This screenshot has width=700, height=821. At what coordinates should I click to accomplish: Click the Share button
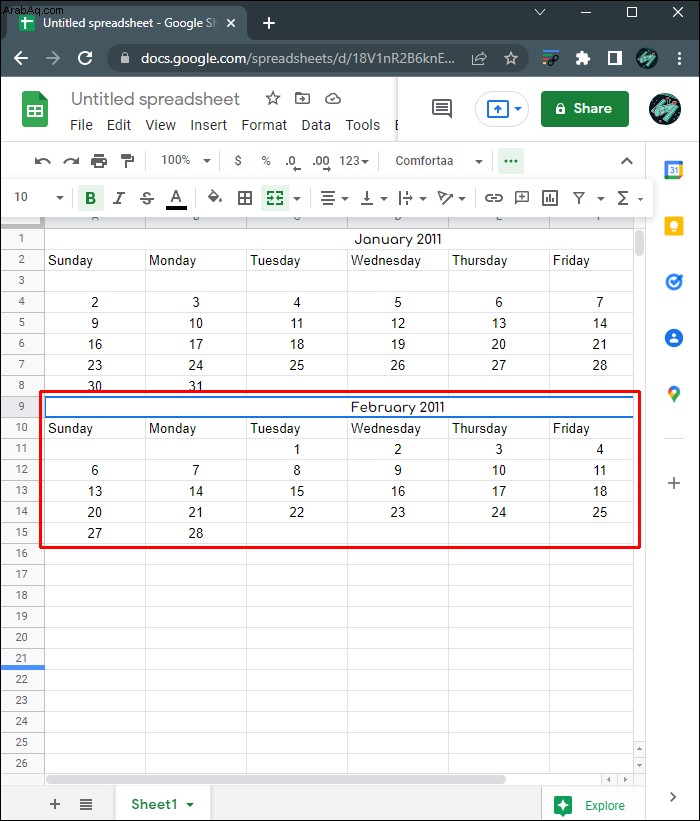584,109
